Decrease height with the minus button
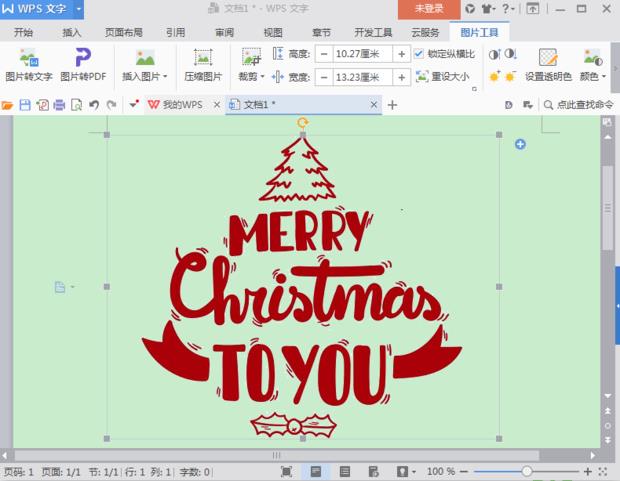This screenshot has width=620, height=481. coord(324,54)
